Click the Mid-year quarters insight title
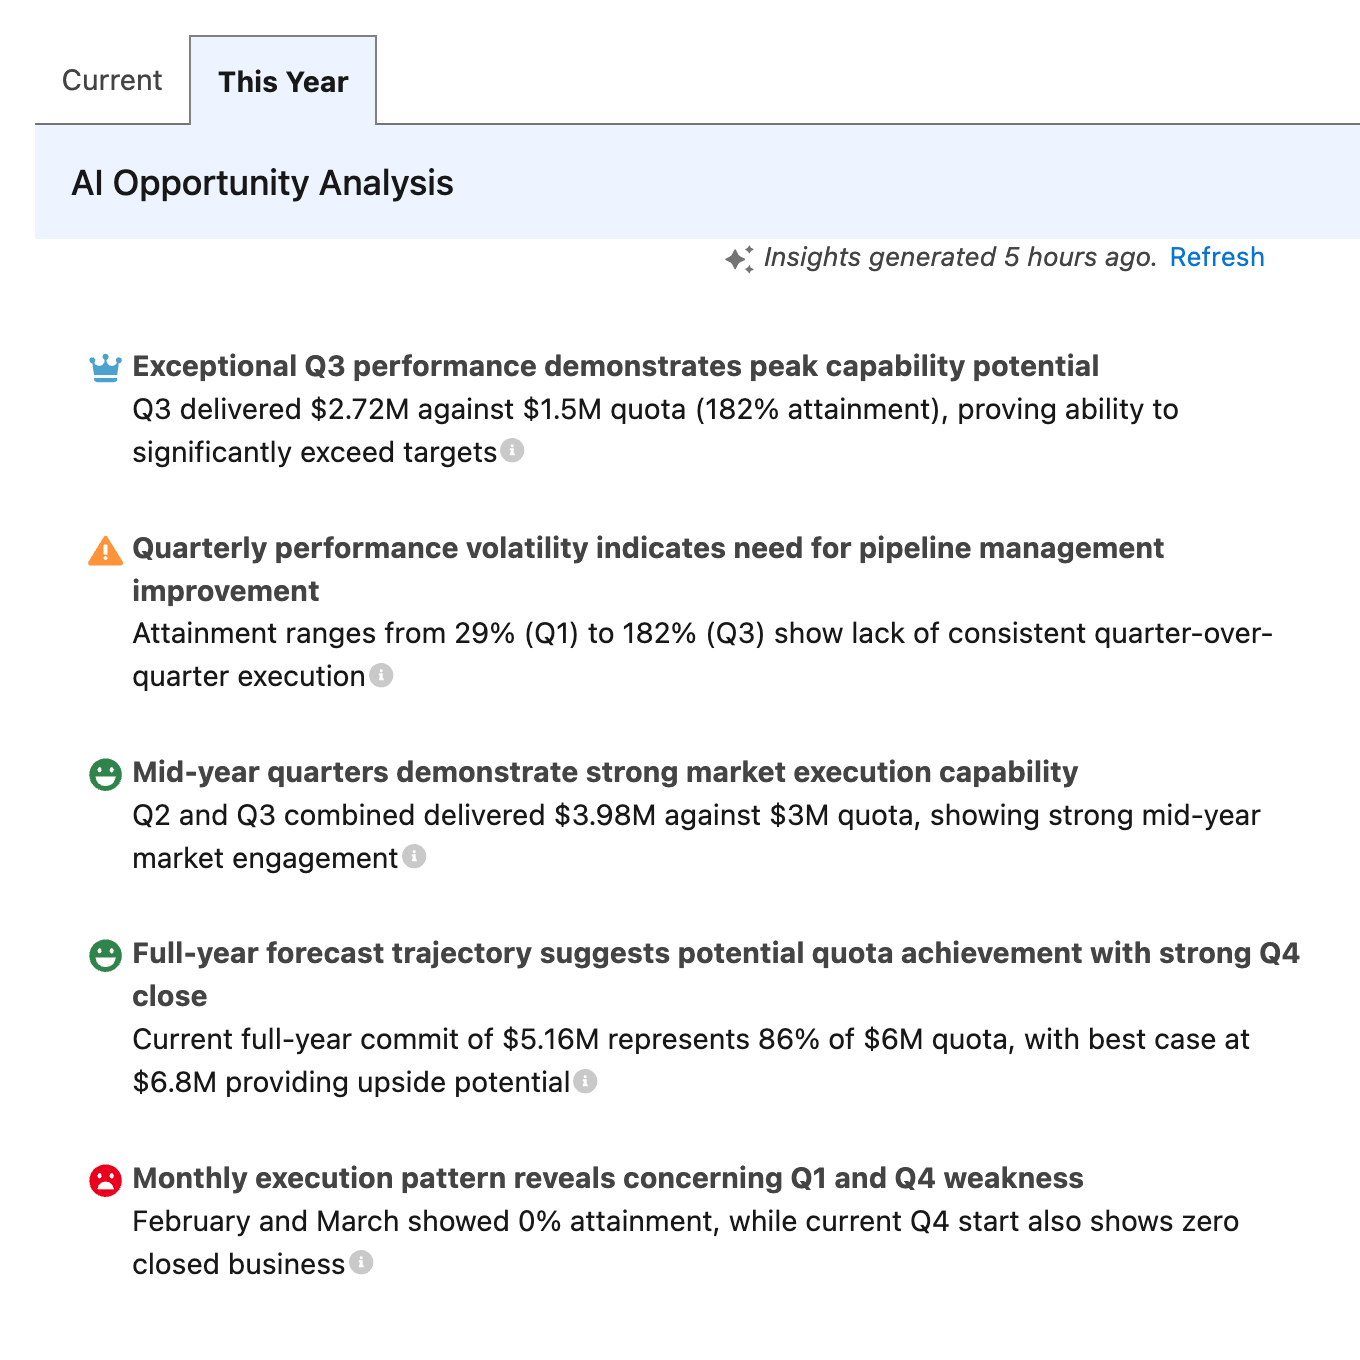 pyautogui.click(x=605, y=772)
